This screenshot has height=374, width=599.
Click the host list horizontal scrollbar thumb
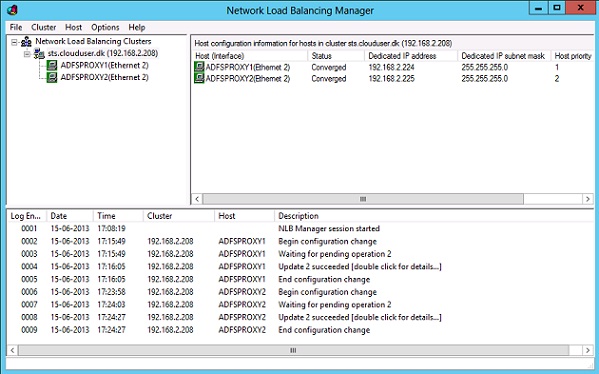coord(363,199)
